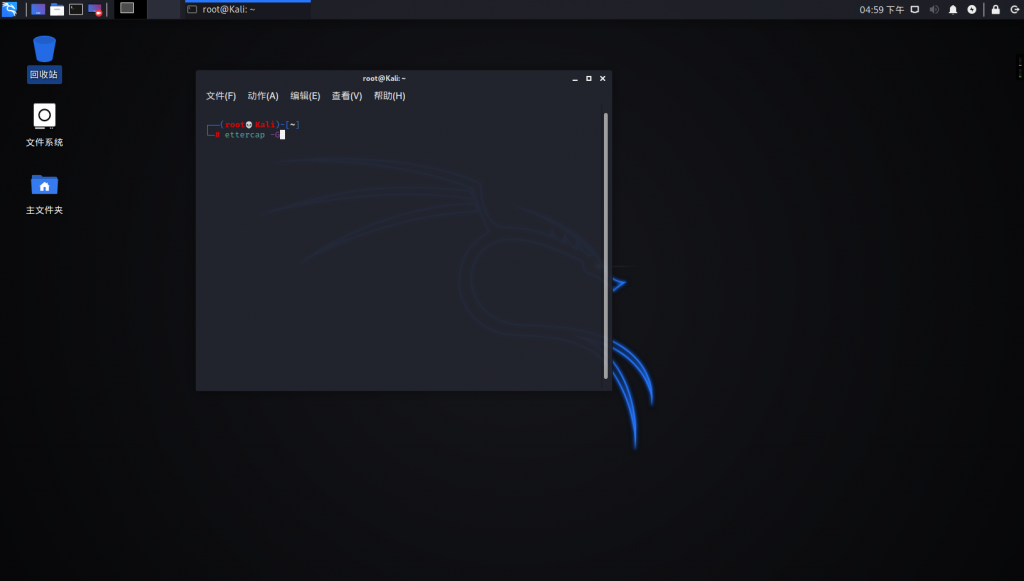
Task: Click the terminal vertical scrollbar
Action: coord(606,245)
